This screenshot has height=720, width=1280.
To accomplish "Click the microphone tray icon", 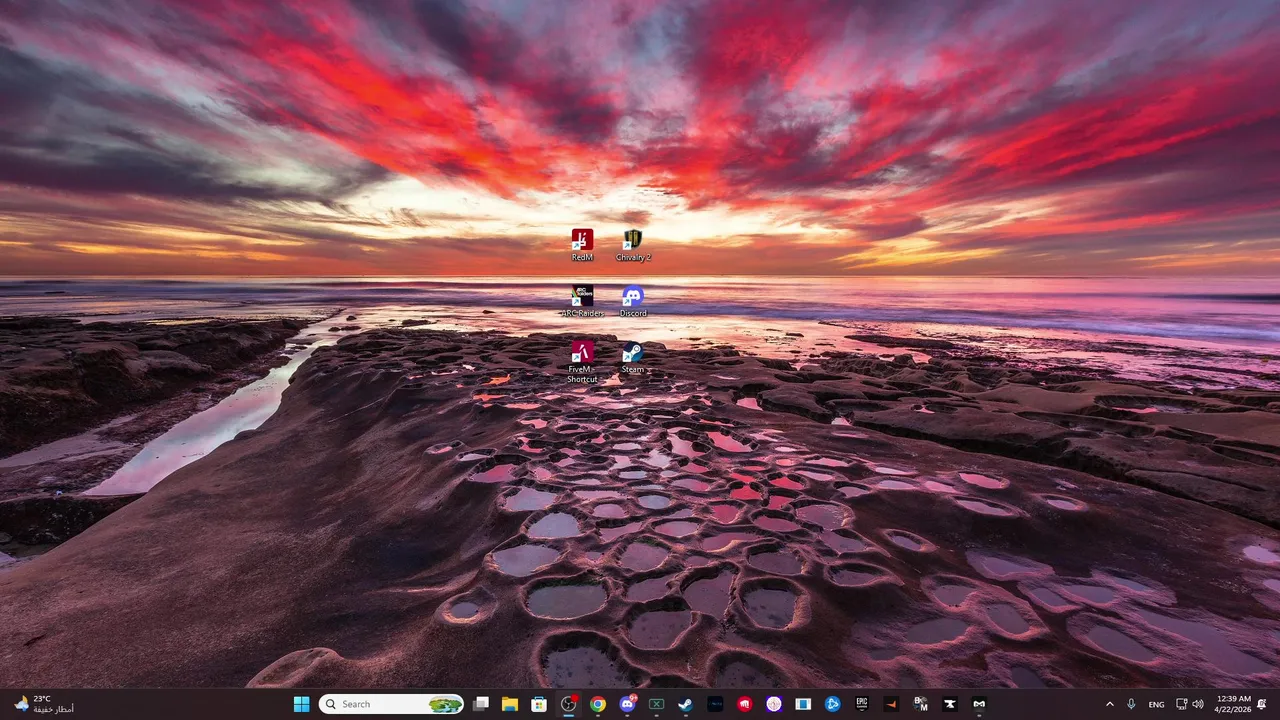I will [x=1131, y=704].
